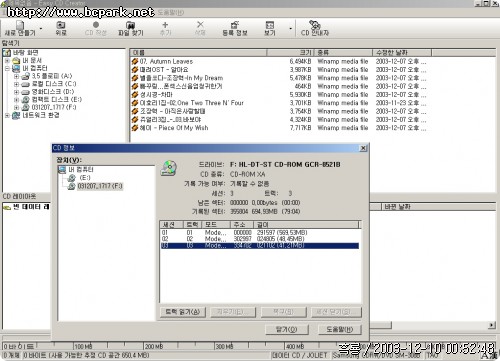The height and width of the screenshot is (361, 500).
Task: Click the CD 레이아웃 new data disc item
Action: 26,207
